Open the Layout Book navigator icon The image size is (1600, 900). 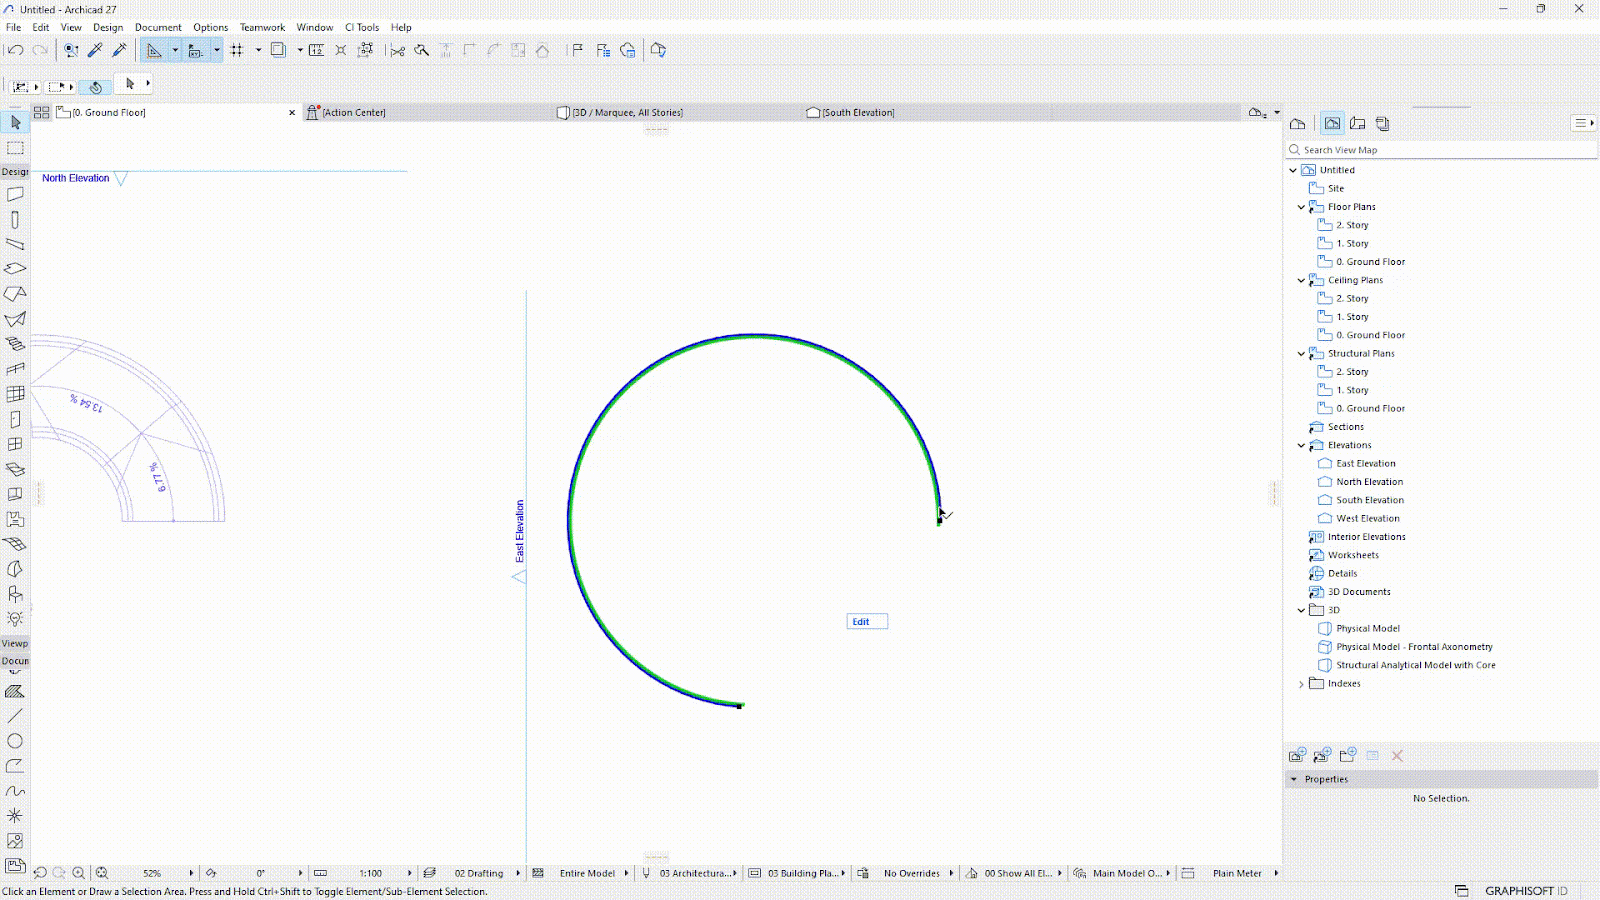(x=1357, y=124)
